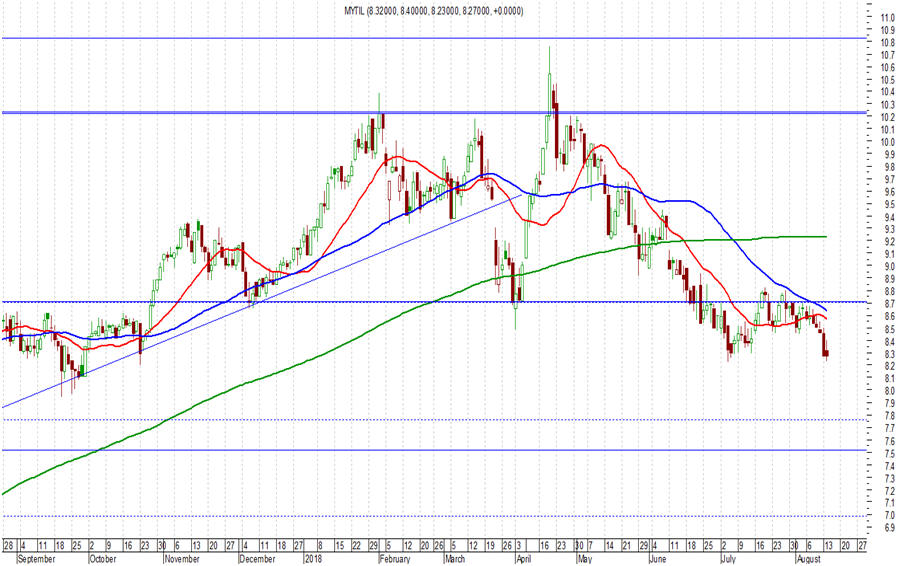Click the April month label
The height and width of the screenshot is (566, 899).
(523, 559)
